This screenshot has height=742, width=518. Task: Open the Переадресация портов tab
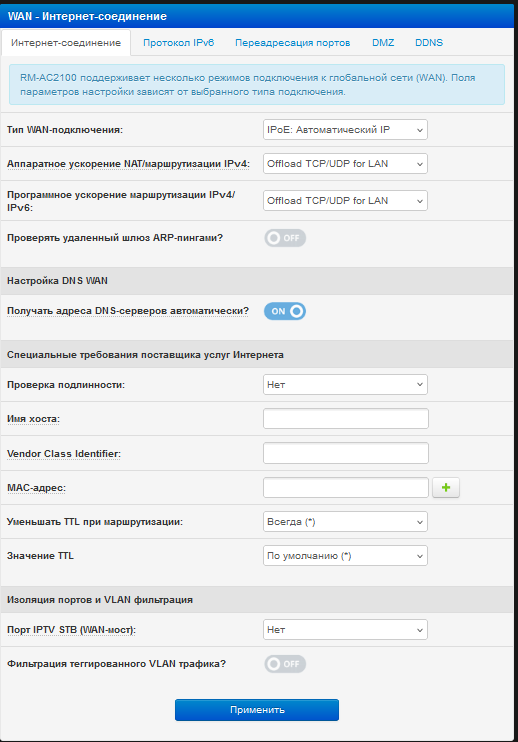tap(292, 43)
